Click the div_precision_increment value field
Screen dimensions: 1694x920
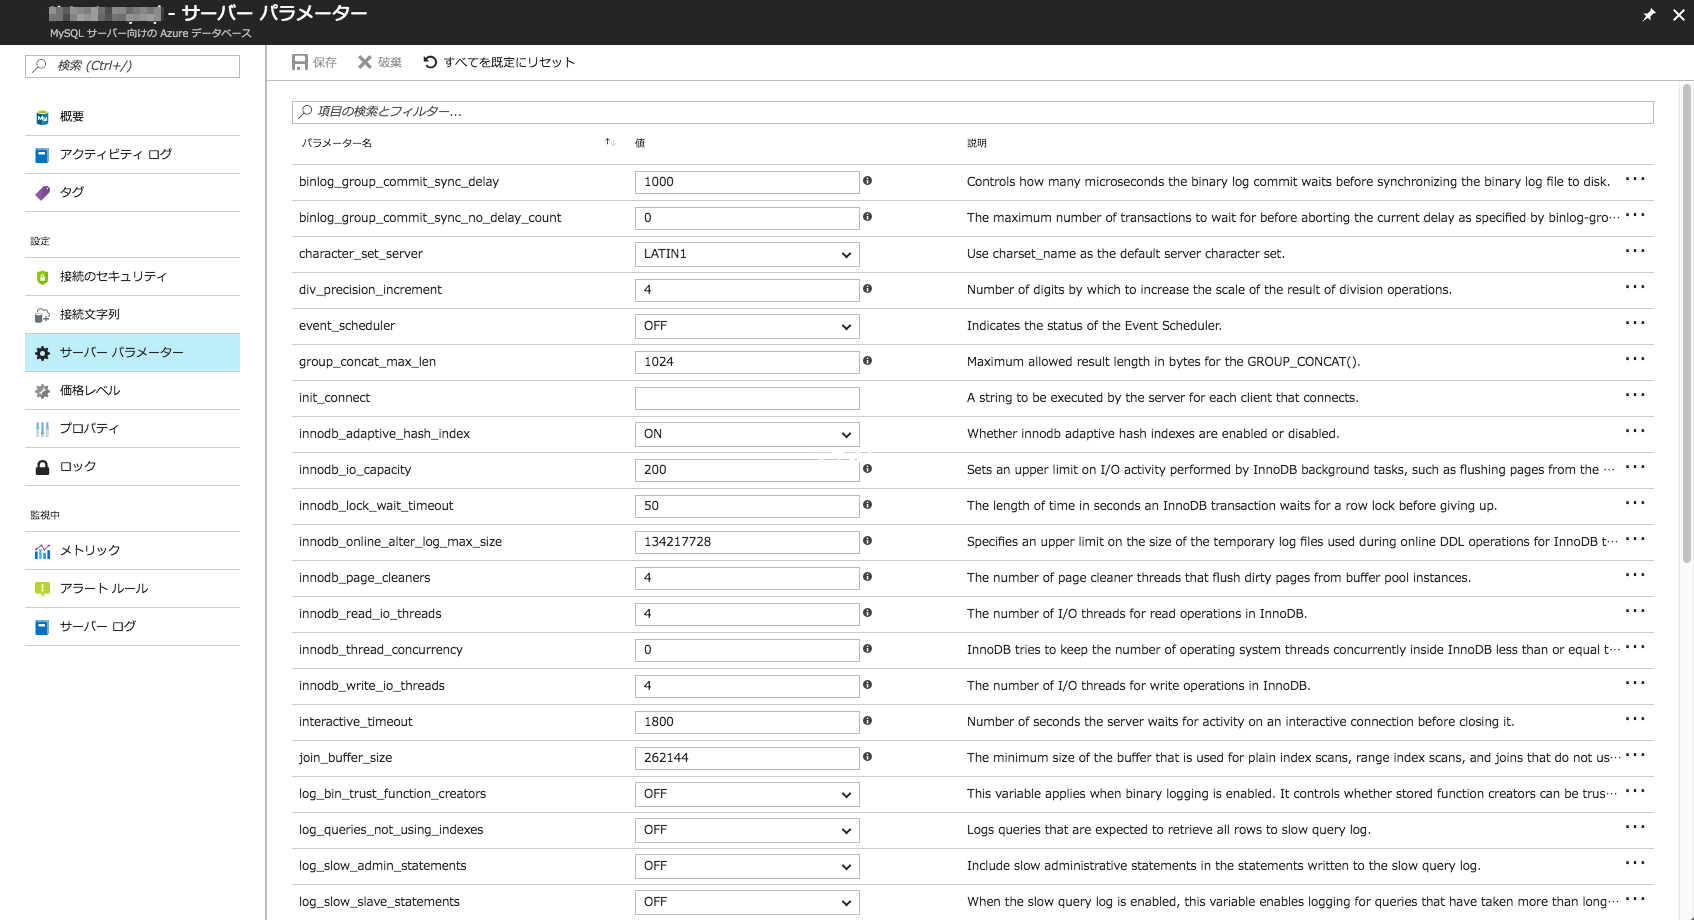click(x=747, y=290)
